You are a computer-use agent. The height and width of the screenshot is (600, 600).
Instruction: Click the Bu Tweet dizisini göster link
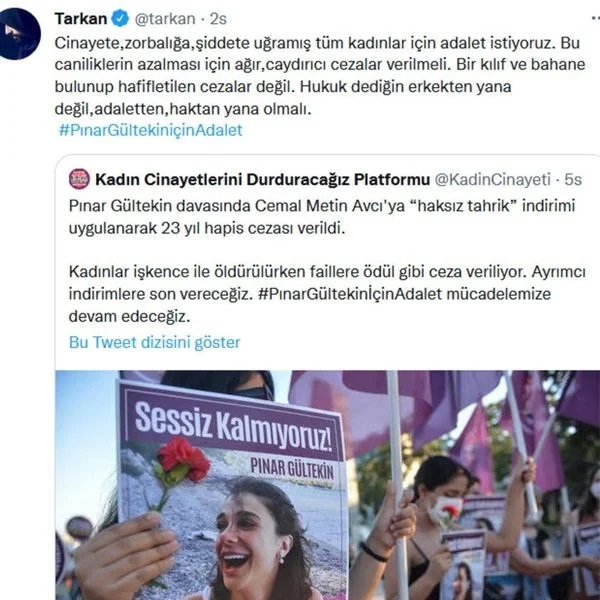tap(155, 342)
